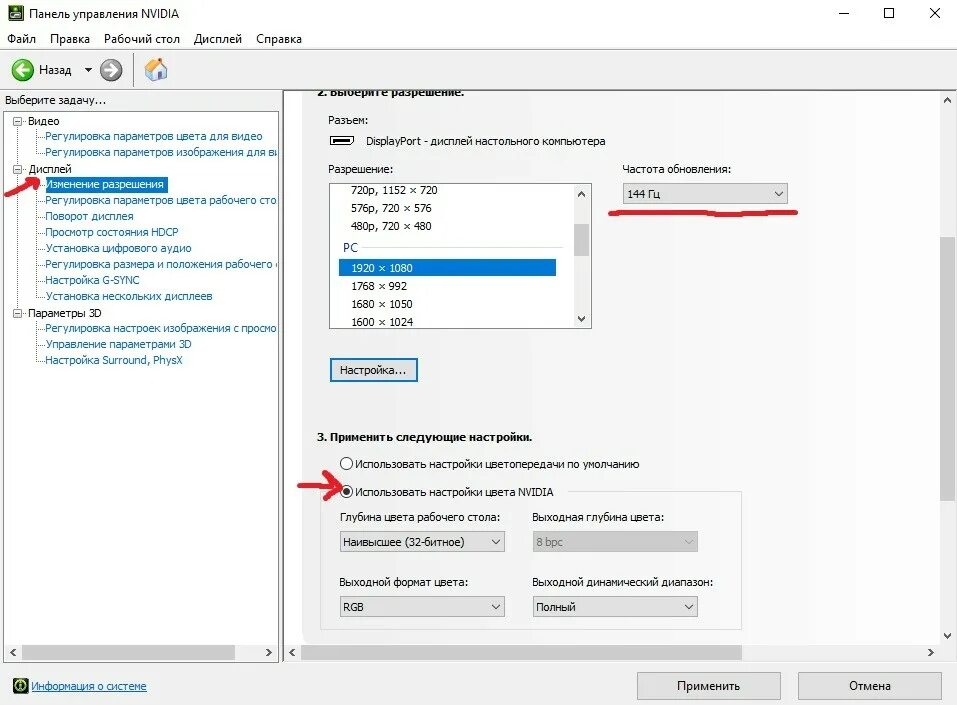Open Управление параметрами 3D page
The image size is (957, 705).
click(118, 344)
